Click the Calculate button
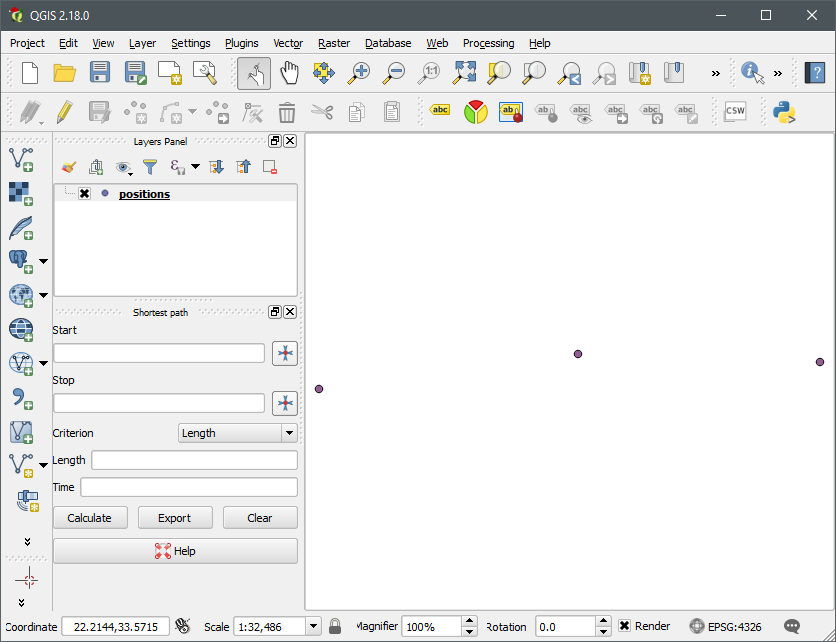This screenshot has width=836, height=642. tap(90, 518)
